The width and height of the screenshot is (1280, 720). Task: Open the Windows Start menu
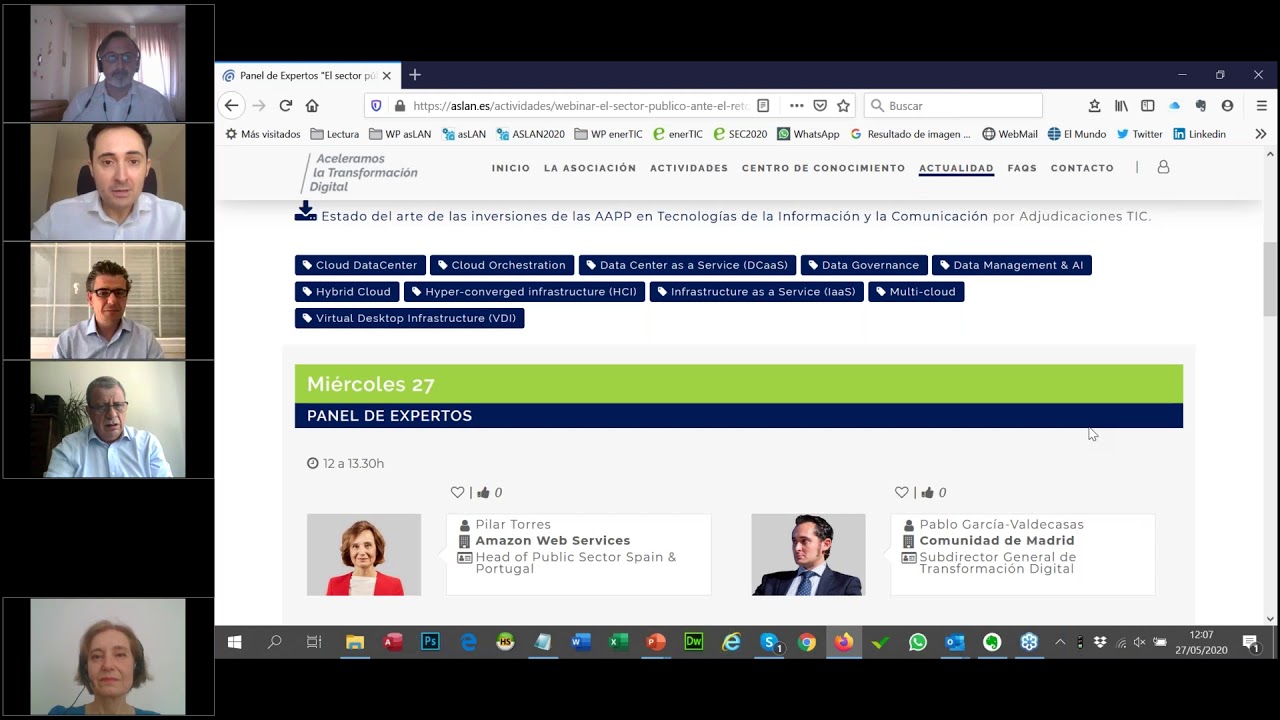point(234,642)
